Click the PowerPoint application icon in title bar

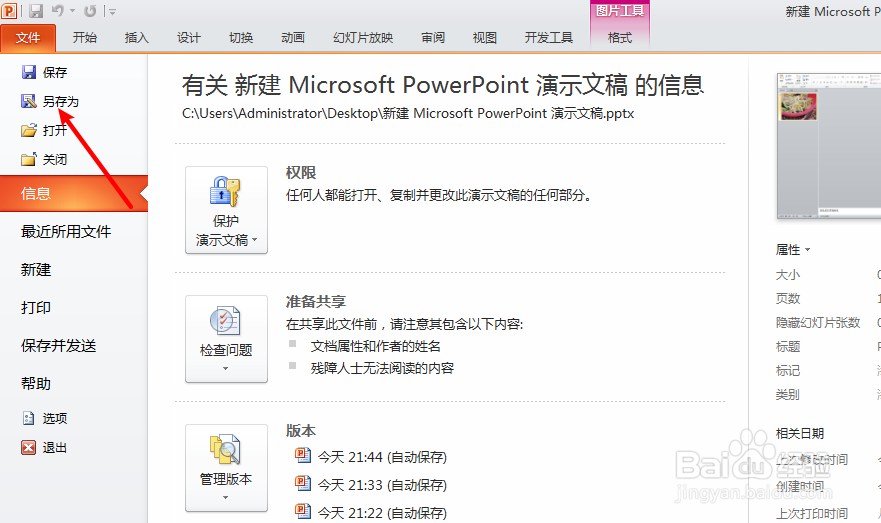pyautogui.click(x=9, y=11)
